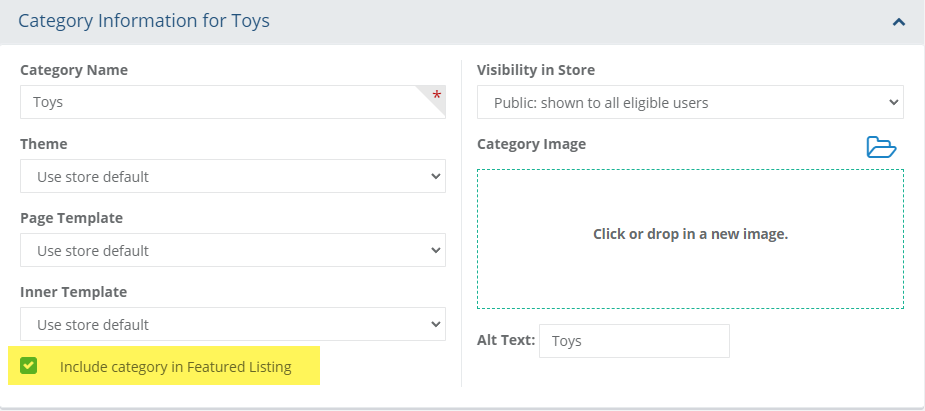Click the 'Category Name' field label
The image size is (925, 411).
click(x=74, y=70)
